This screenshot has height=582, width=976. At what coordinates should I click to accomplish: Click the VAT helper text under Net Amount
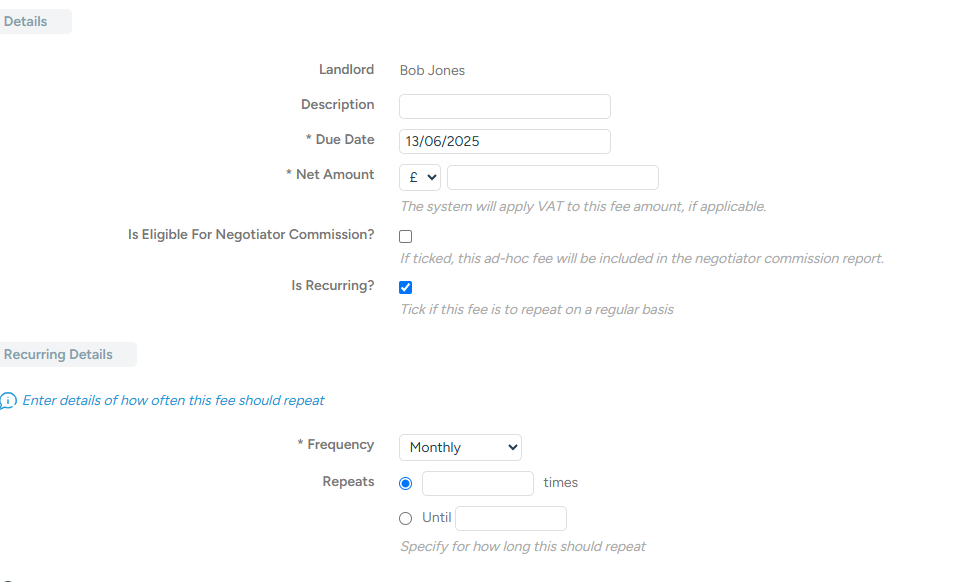coord(583,207)
